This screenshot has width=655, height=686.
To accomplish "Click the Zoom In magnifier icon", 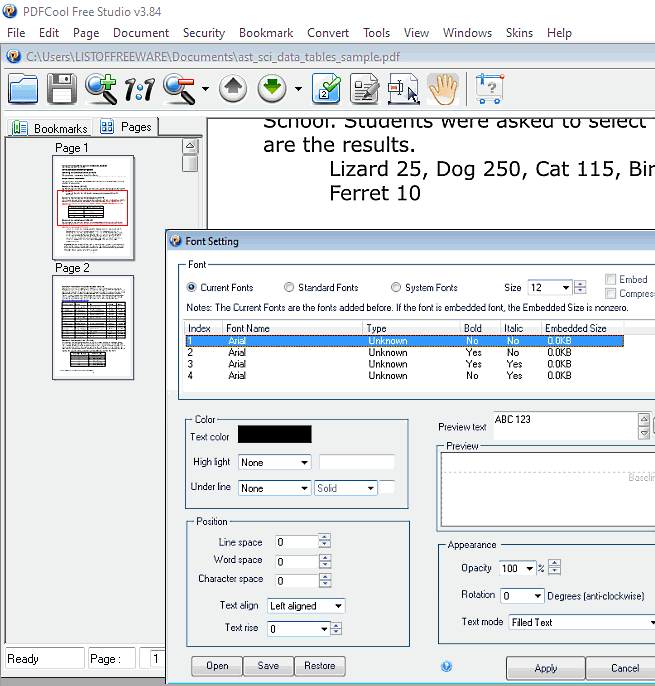I will 101,89.
